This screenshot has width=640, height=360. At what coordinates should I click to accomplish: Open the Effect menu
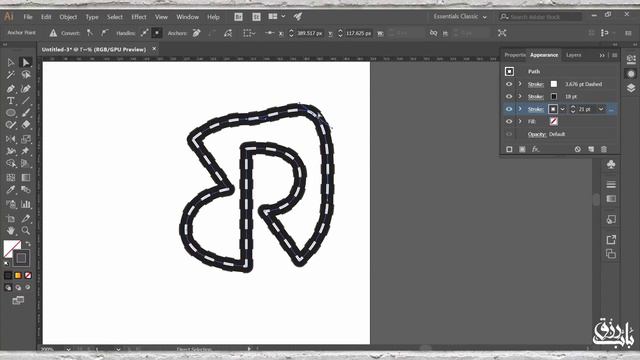[x=139, y=17]
